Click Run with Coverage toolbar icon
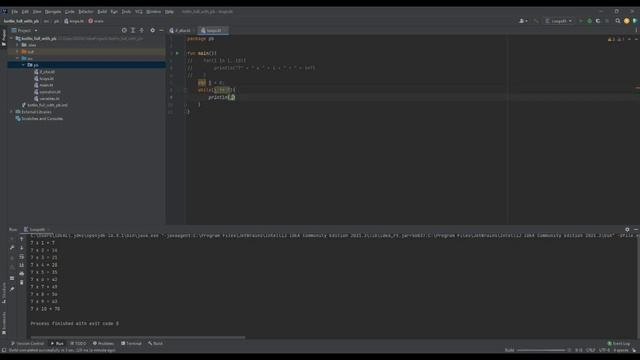The height and width of the screenshot is (360, 640). coord(598,21)
